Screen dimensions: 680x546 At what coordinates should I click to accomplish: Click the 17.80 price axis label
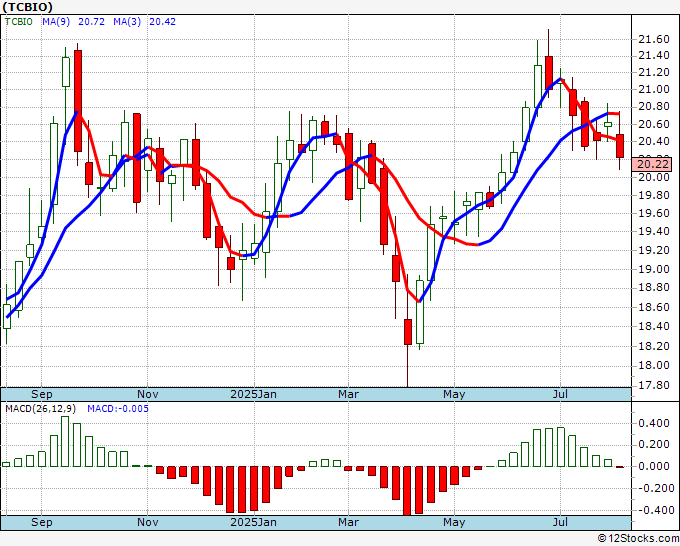(654, 386)
